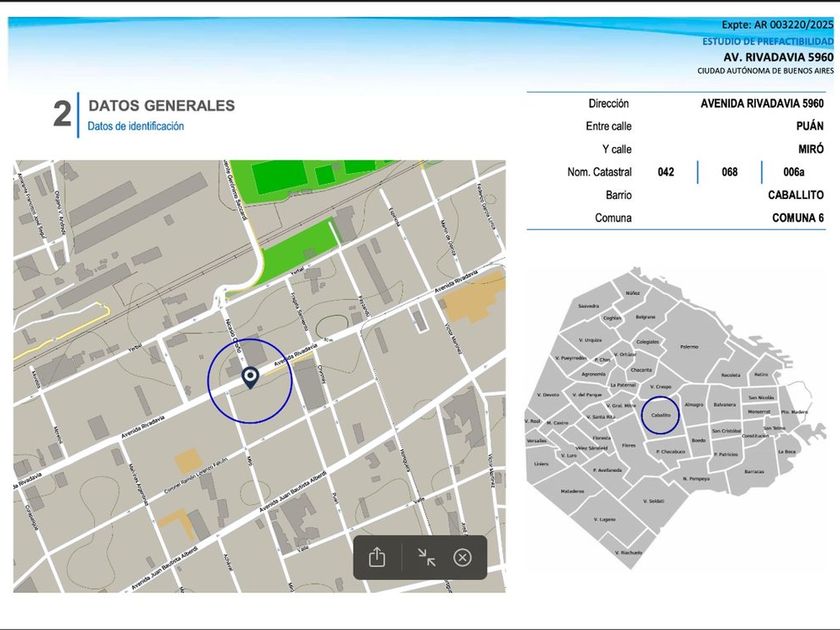Click the exit full screen arrows icon
The image size is (840, 630).
[427, 558]
